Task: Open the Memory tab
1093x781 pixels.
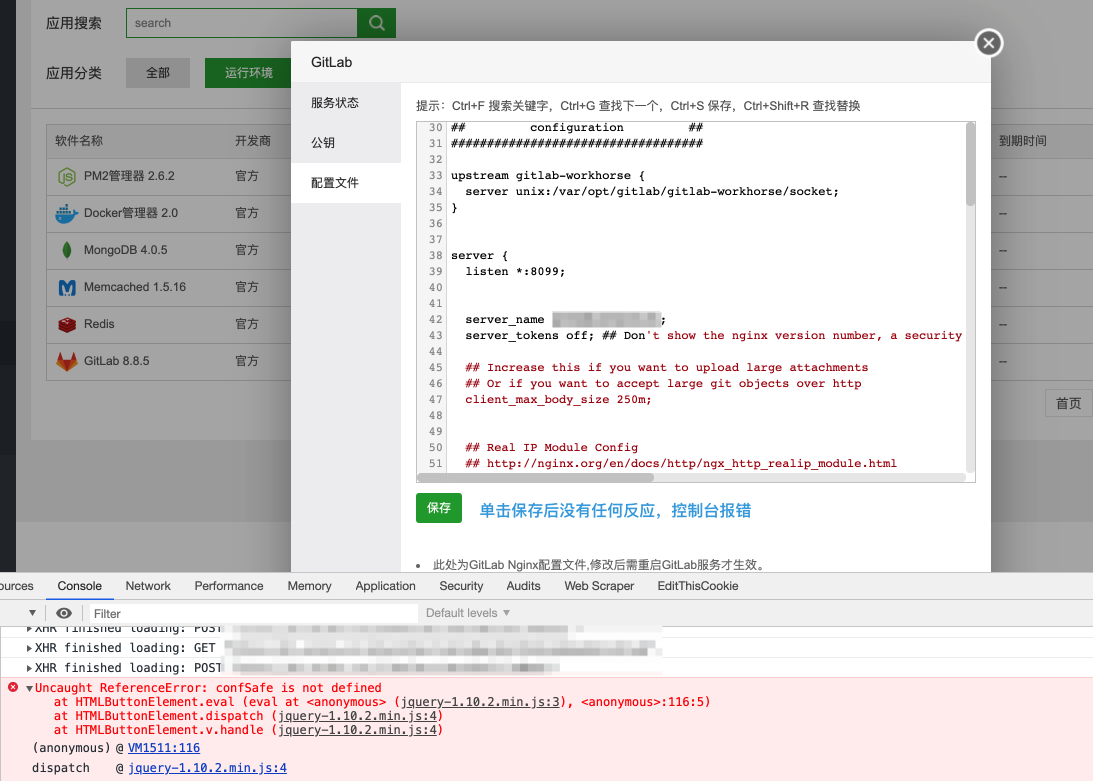Action: coord(309,586)
